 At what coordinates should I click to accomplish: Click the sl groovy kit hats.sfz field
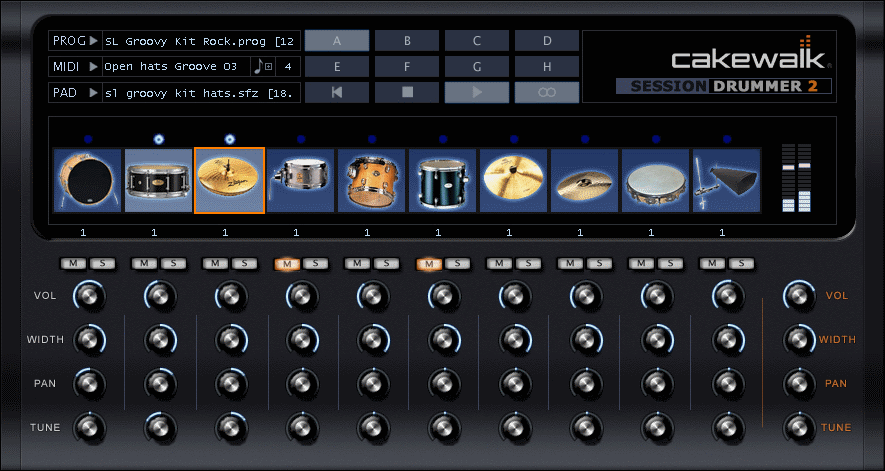tap(201, 93)
